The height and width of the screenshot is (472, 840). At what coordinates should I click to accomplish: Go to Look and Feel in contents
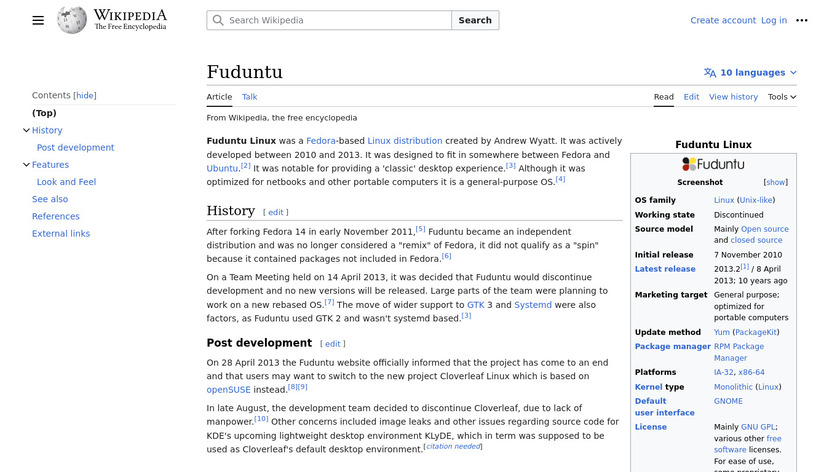[66, 182]
